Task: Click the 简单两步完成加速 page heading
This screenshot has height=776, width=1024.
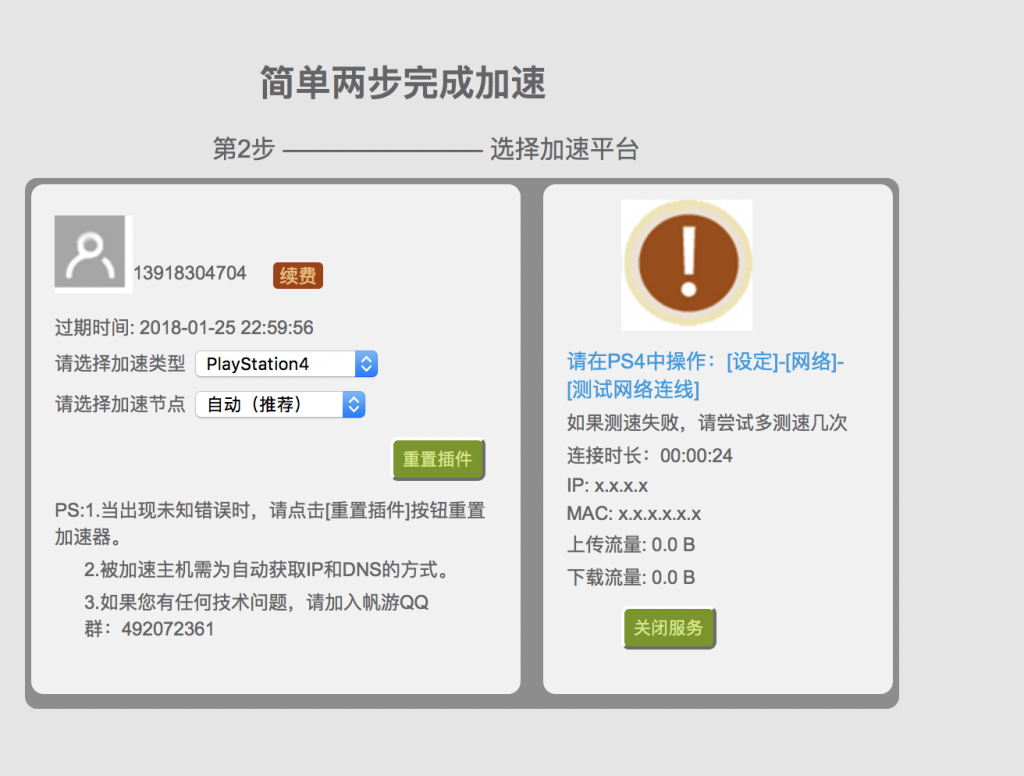Action: 403,83
